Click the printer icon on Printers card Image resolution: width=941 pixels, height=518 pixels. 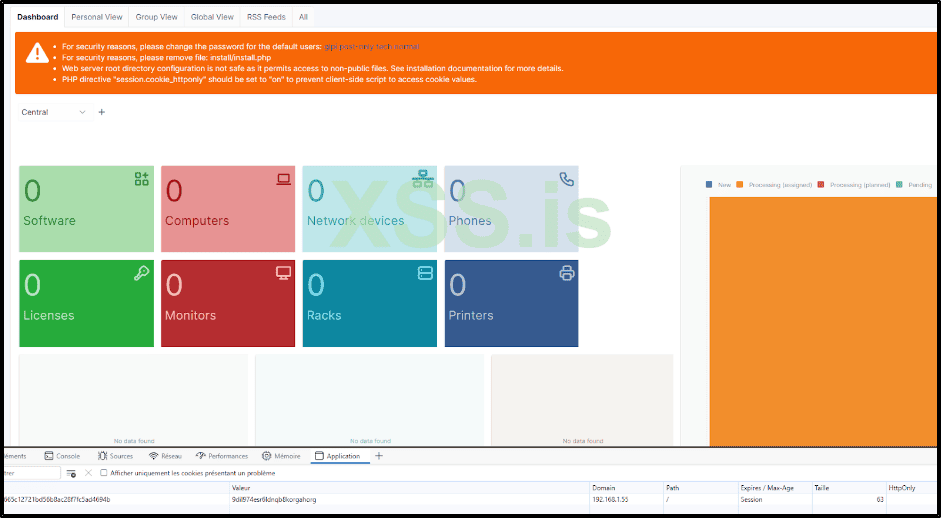coord(567,274)
